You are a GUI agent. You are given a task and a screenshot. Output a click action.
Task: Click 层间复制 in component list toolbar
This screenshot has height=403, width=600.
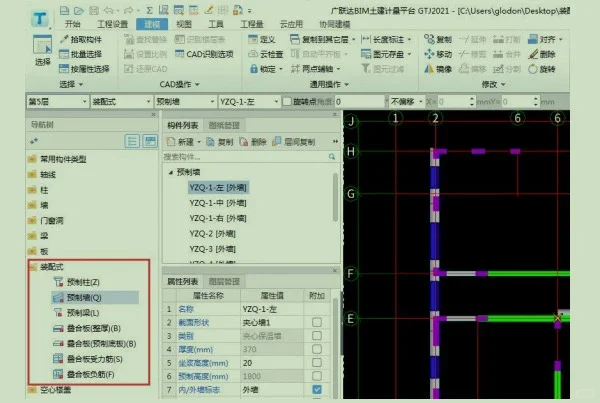[x=294, y=142]
